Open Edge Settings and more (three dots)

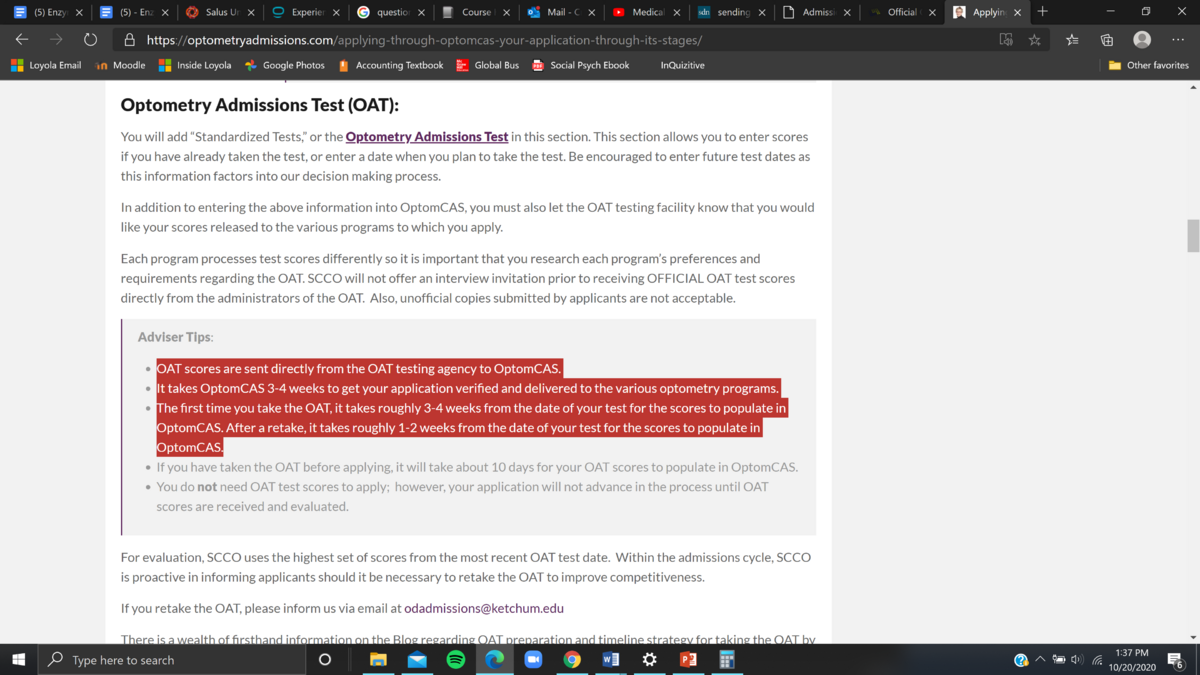pyautogui.click(x=1178, y=40)
